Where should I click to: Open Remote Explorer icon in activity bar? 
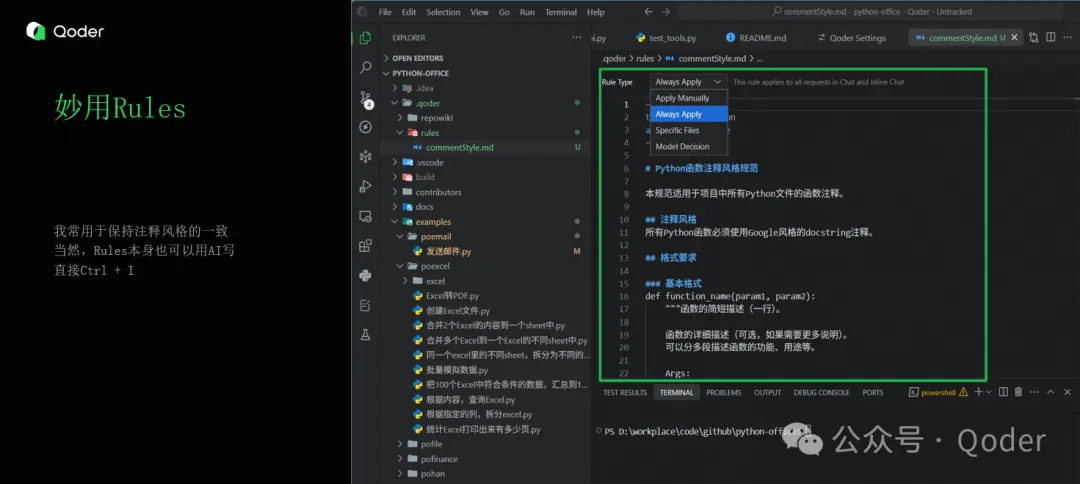coord(365,216)
